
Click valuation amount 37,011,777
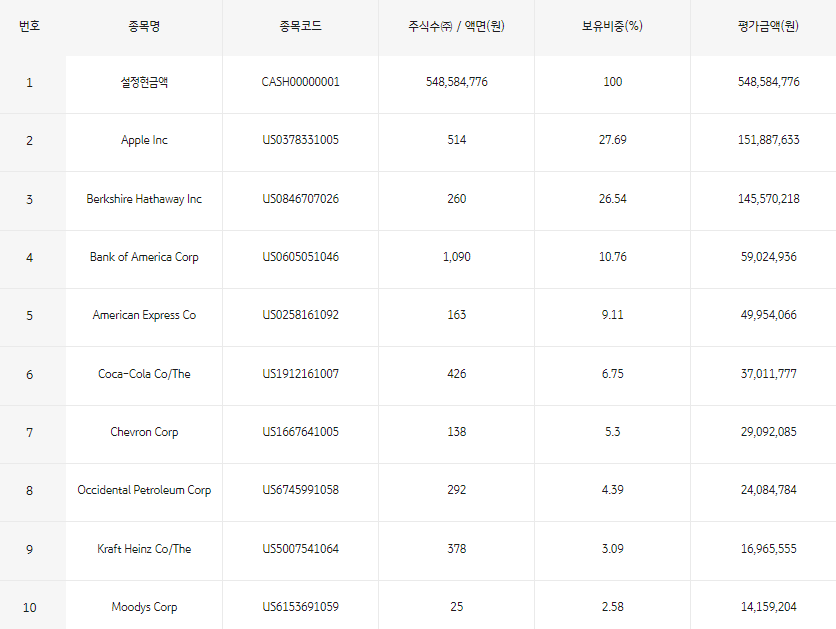(768, 374)
